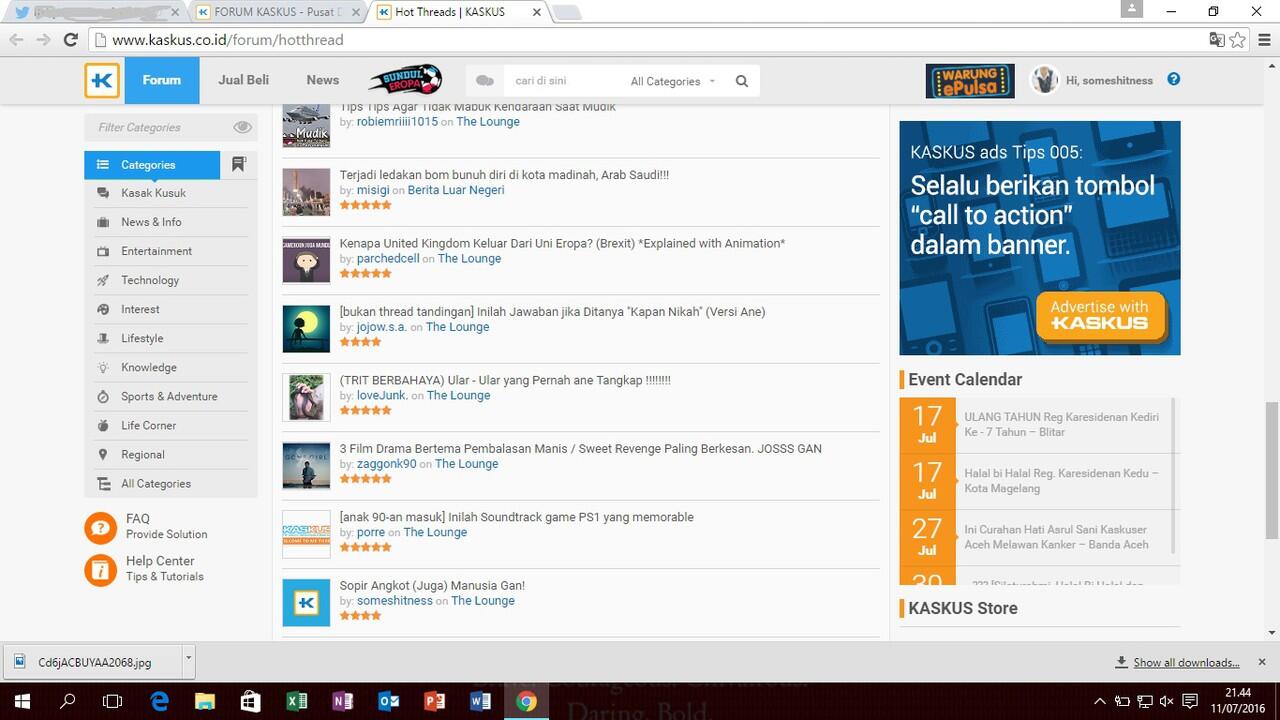Click the News & Info briefcase icon
The height and width of the screenshot is (720, 1280).
click(103, 222)
